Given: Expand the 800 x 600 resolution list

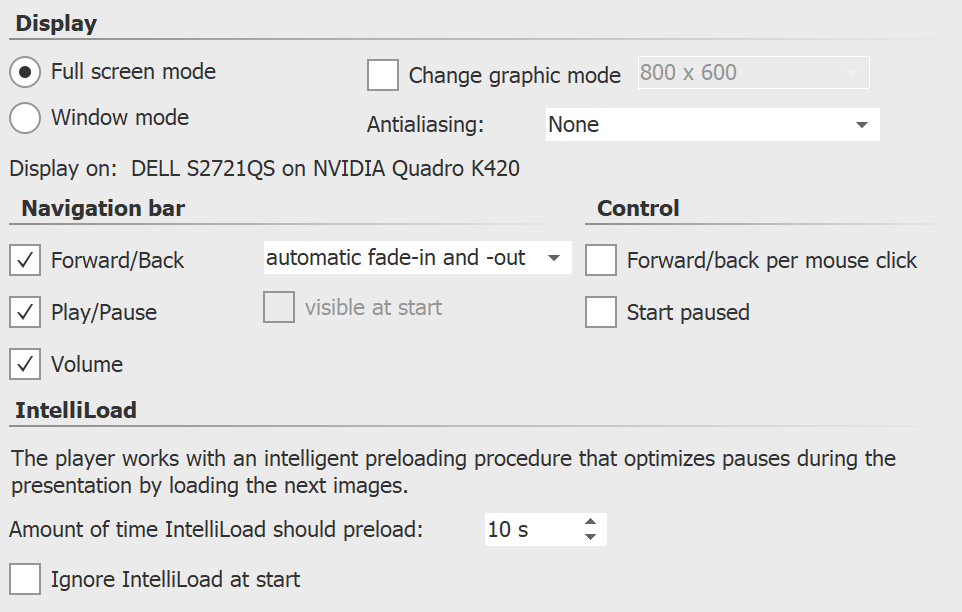Looking at the screenshot, I should click(852, 72).
